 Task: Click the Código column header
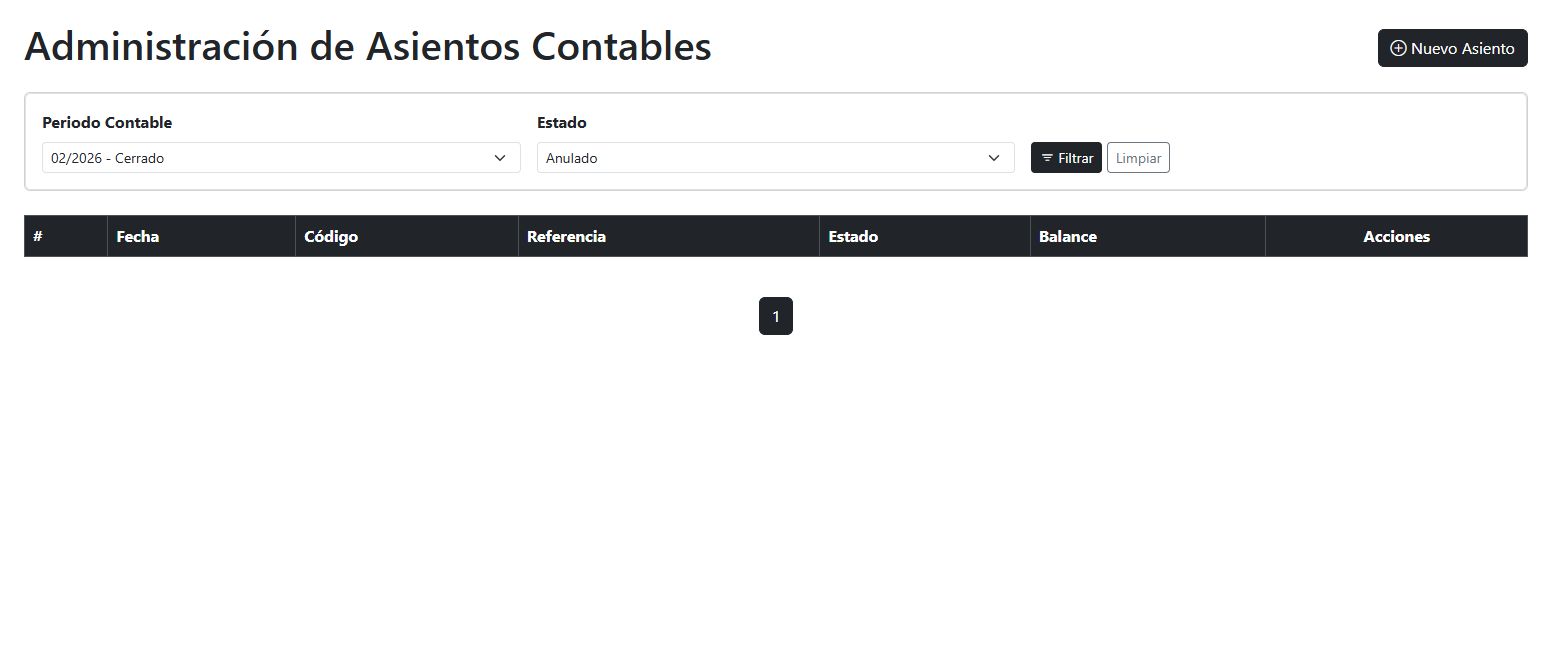click(331, 236)
